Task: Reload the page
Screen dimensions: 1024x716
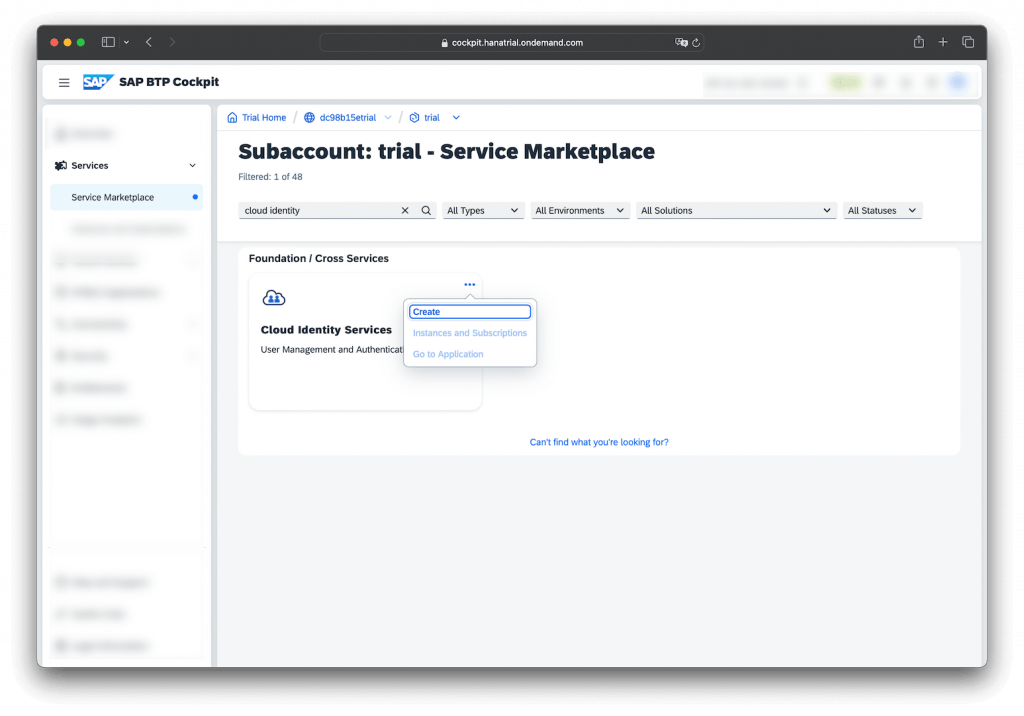Action: [696, 42]
